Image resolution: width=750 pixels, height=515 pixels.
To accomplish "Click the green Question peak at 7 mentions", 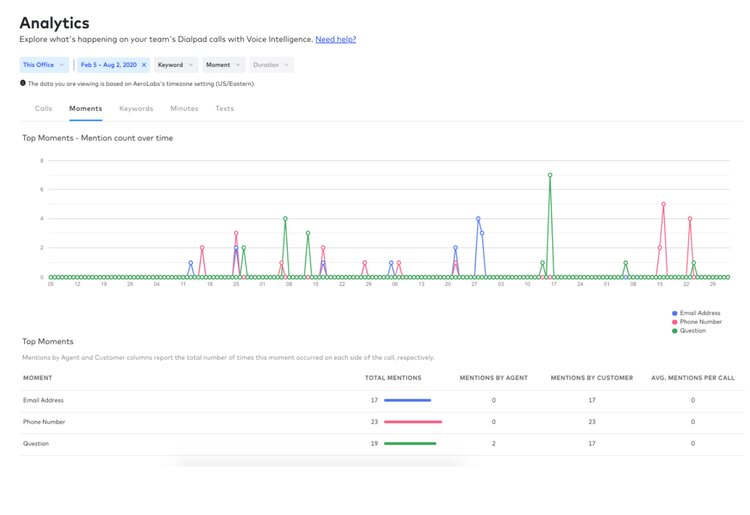I will click(550, 175).
